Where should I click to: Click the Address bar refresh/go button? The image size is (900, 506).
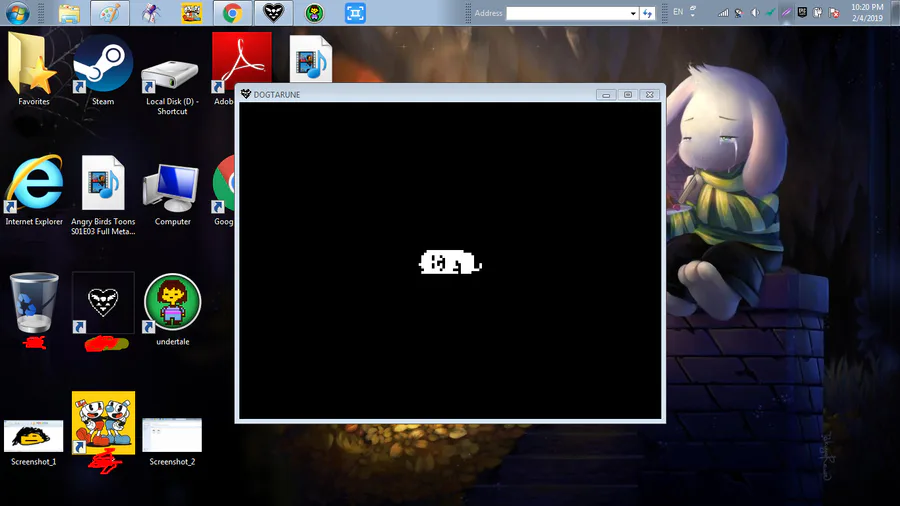pyautogui.click(x=647, y=13)
